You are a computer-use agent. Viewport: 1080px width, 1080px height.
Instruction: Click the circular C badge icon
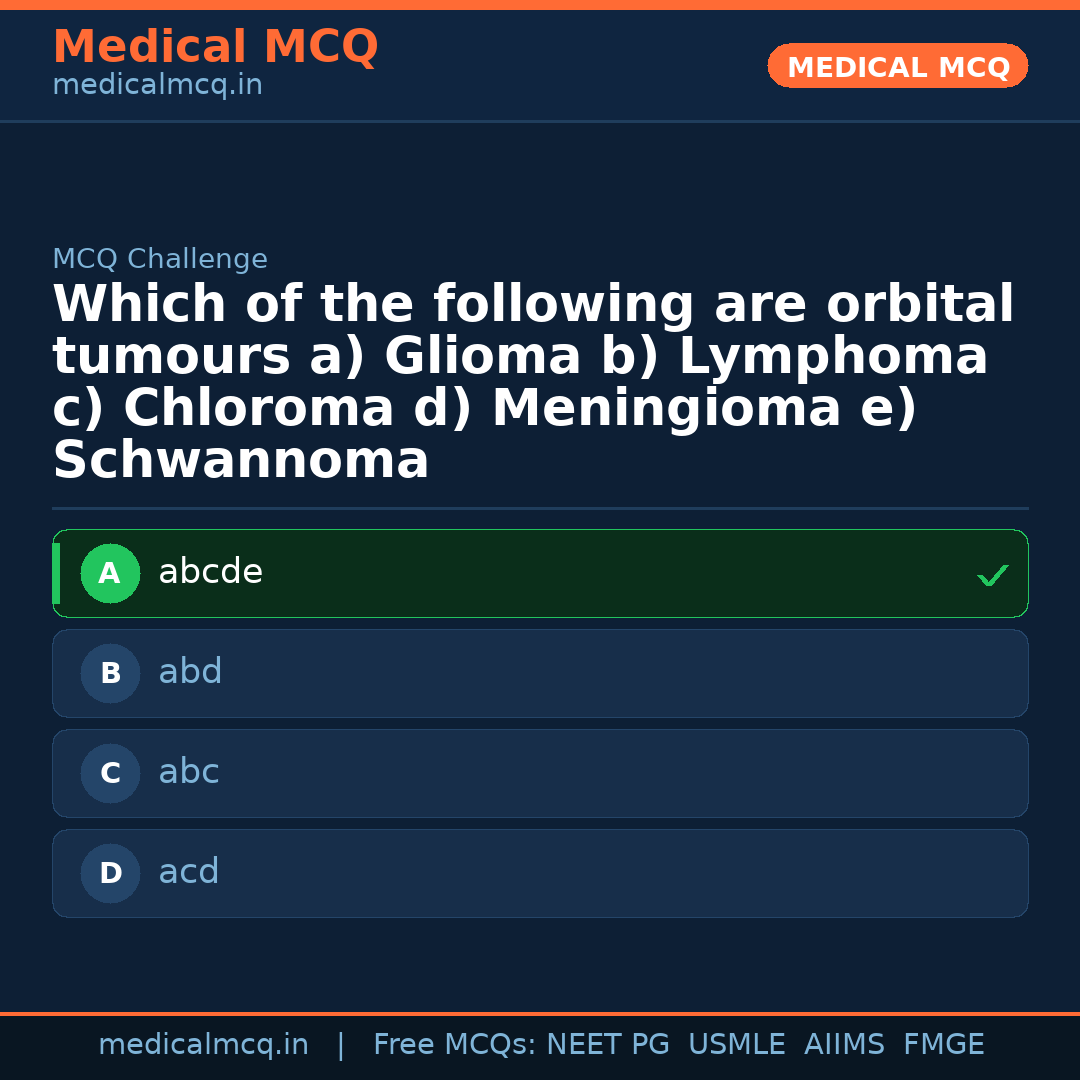[x=110, y=773]
